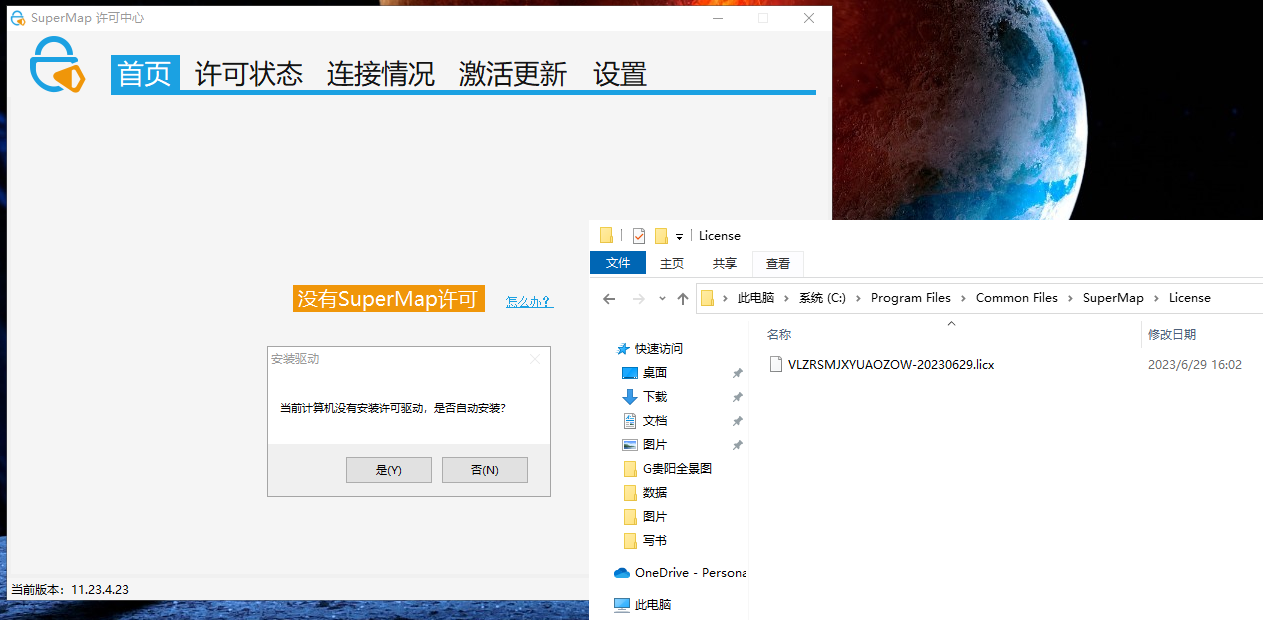This screenshot has height=620, width=1263.
Task: Open the recent locations dropdown arrow
Action: click(x=663, y=298)
